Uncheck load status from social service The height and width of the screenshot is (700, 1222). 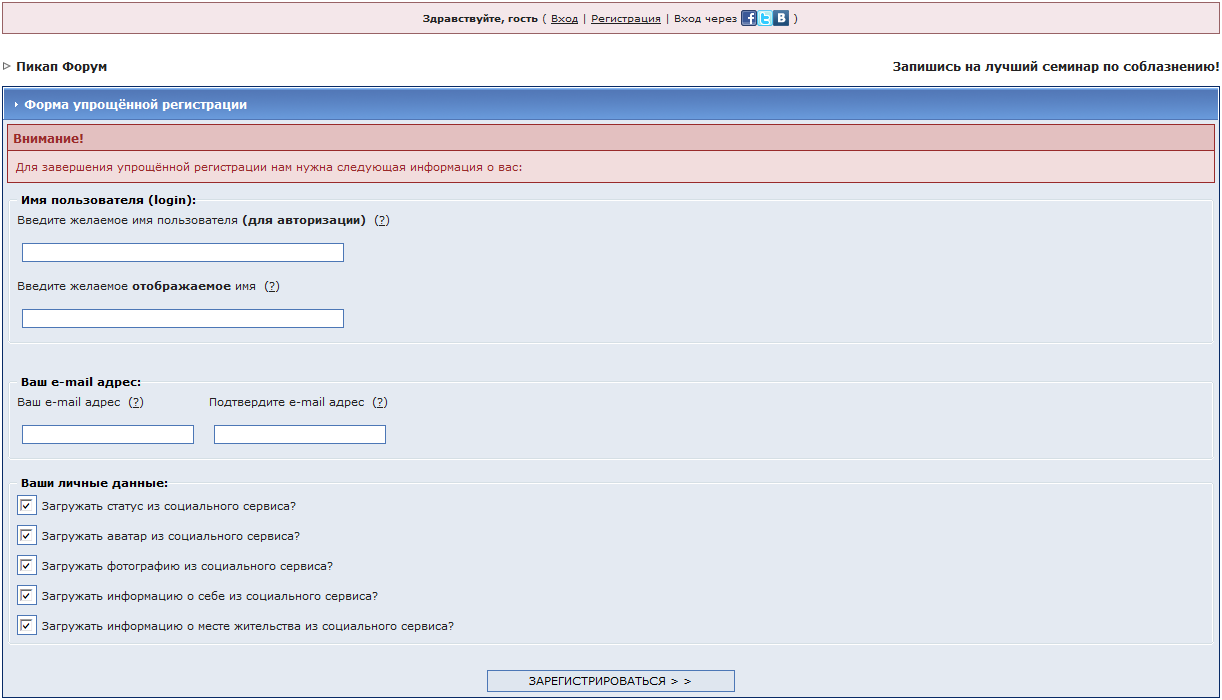click(27, 505)
